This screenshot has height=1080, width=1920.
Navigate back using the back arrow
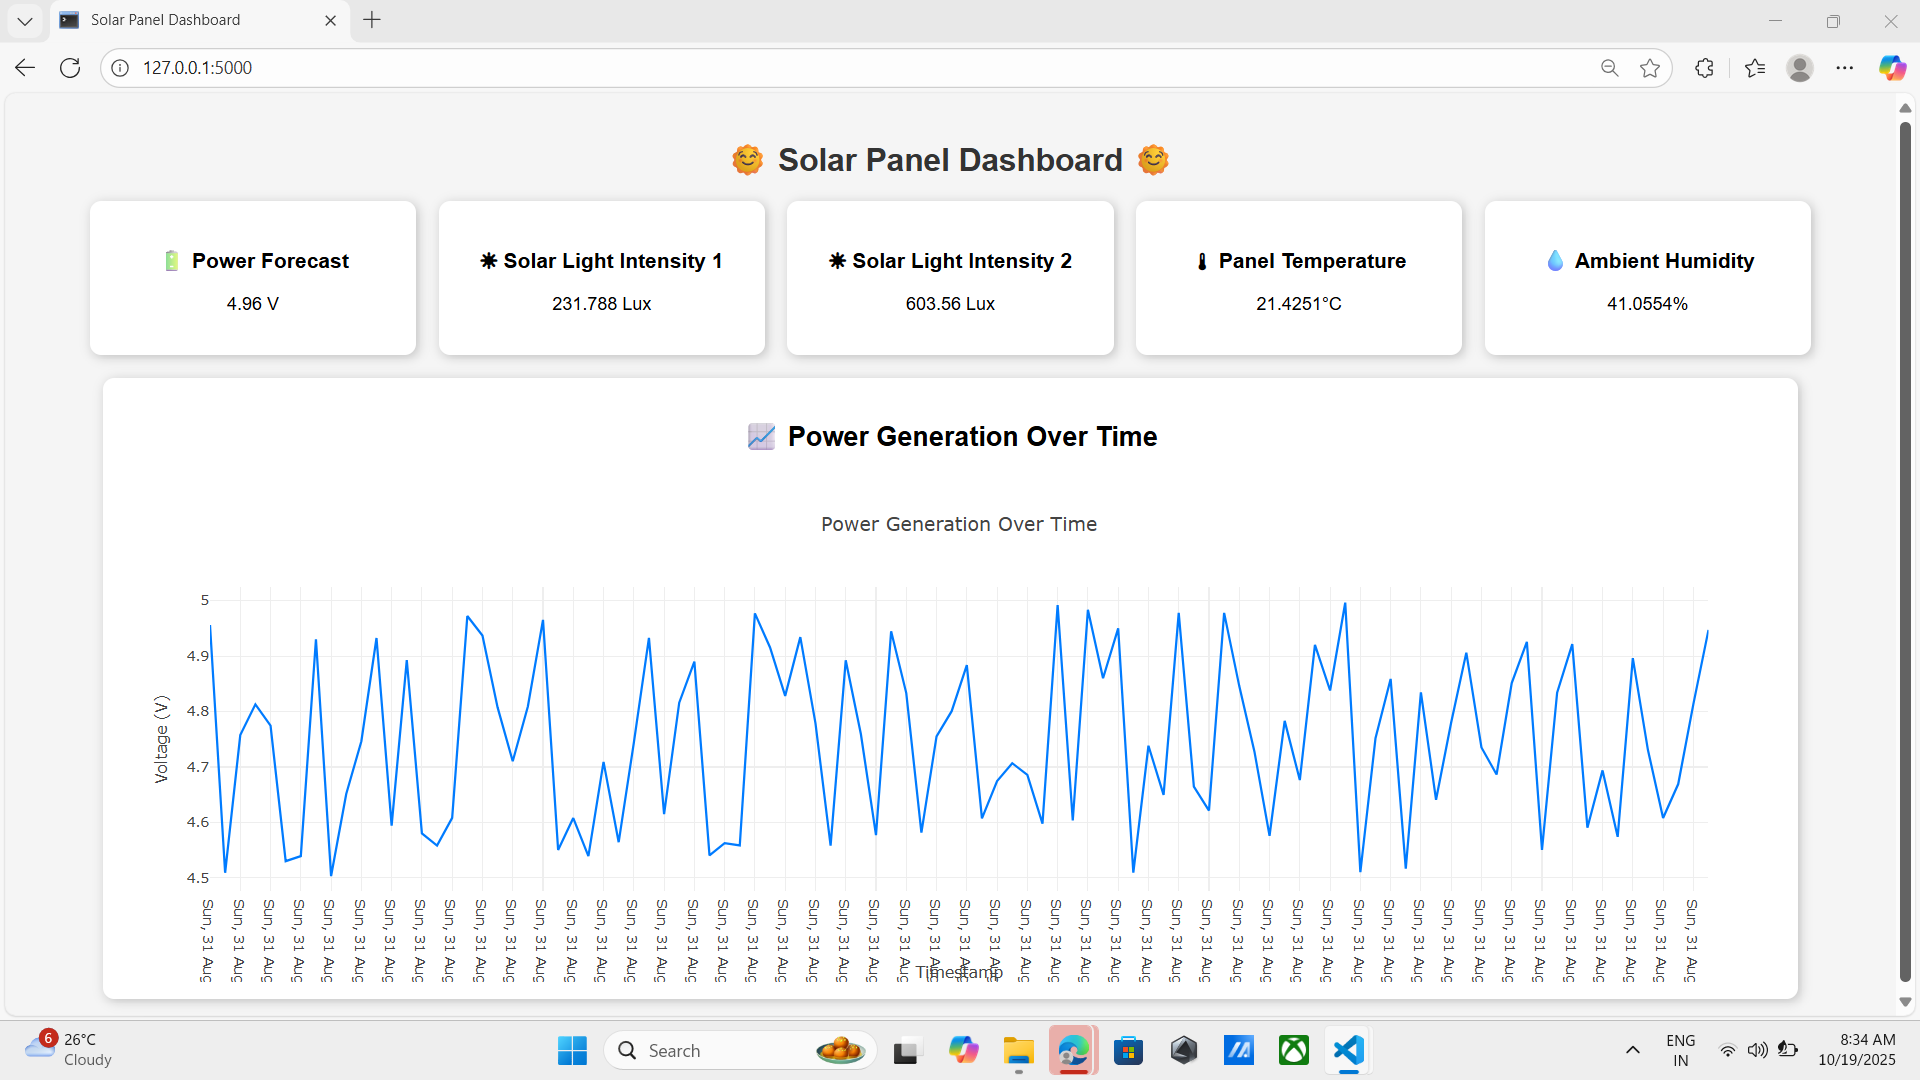point(24,67)
